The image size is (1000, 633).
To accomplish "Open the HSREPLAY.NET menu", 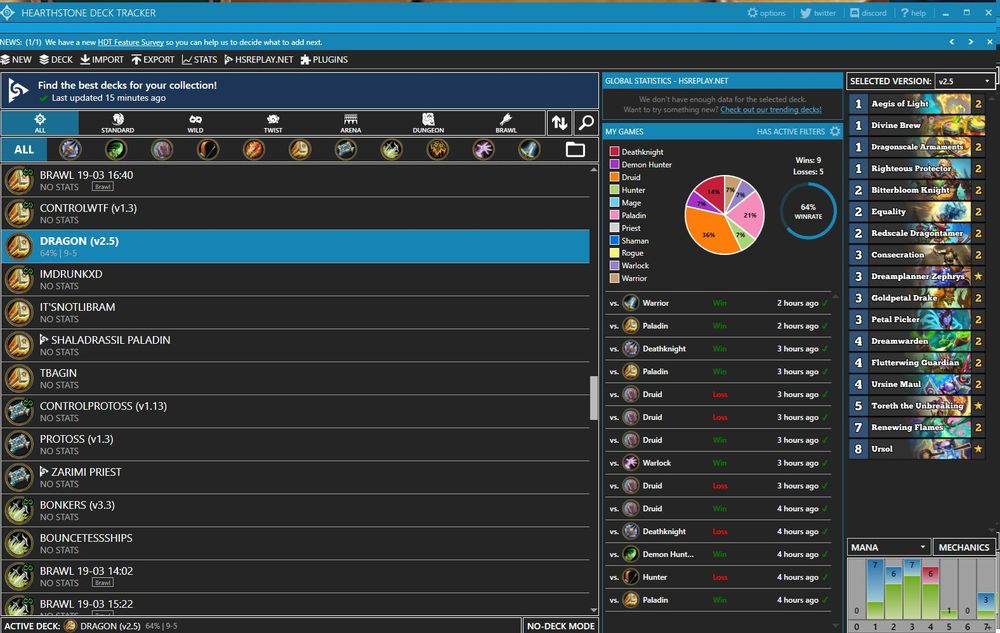I will click(259, 59).
